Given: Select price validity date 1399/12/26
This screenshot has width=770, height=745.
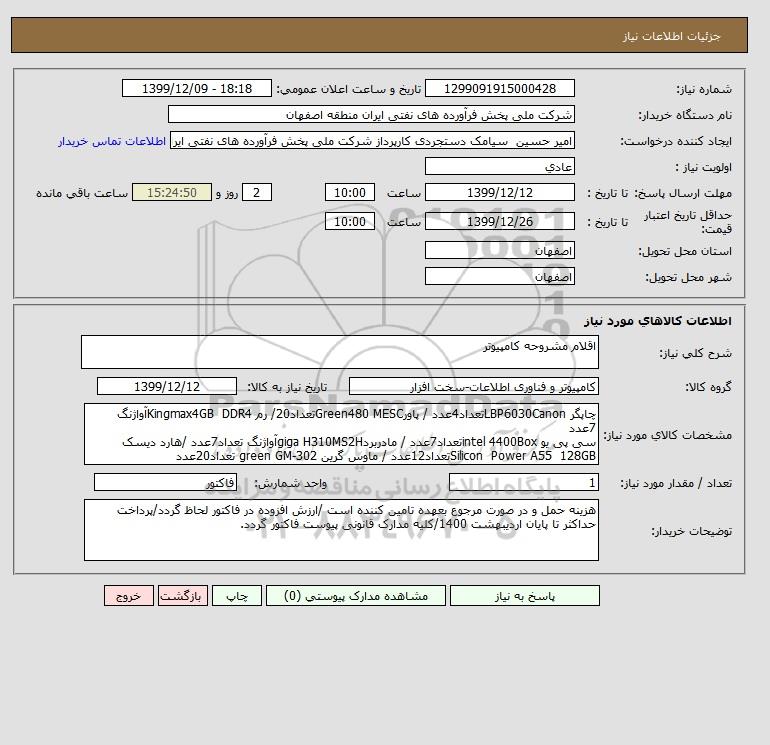Looking at the screenshot, I should (499, 221).
